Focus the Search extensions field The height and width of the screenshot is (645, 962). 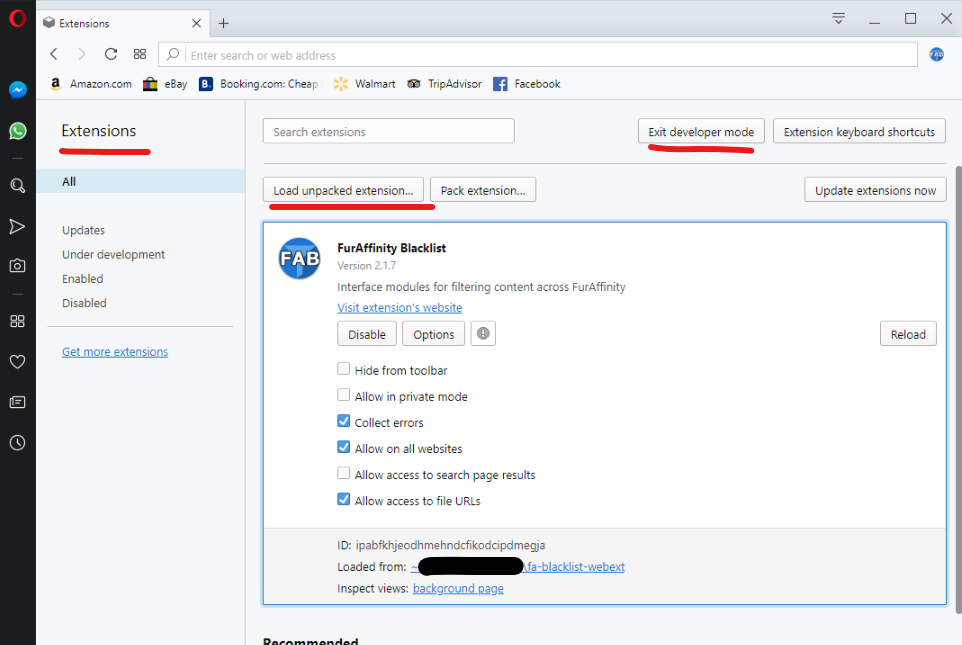coord(388,131)
